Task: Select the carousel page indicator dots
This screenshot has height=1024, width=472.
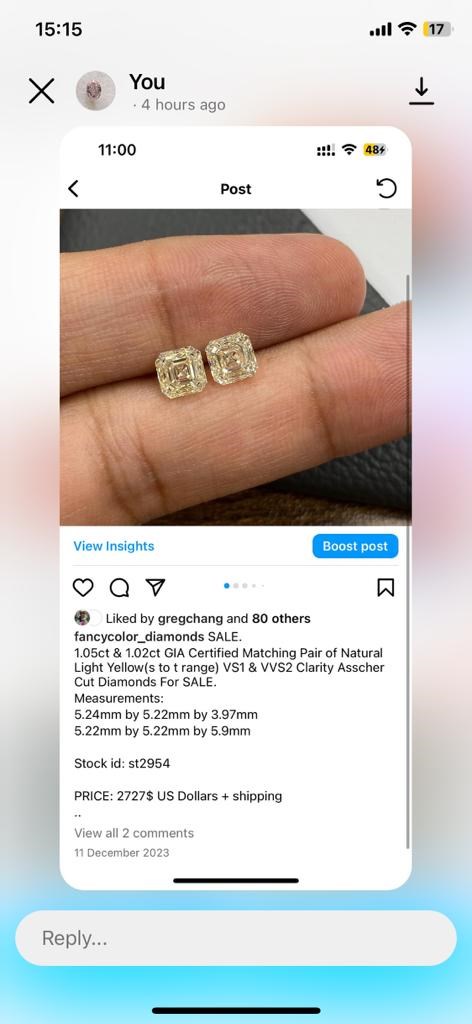Action: click(x=244, y=586)
